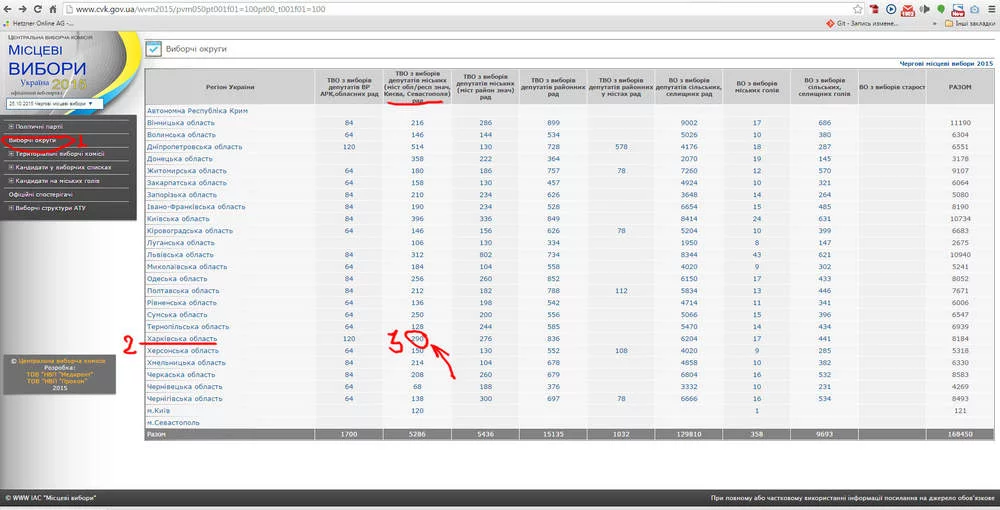
Task: Expand the Виборчі структури АТУ section
Action: (x=50, y=207)
